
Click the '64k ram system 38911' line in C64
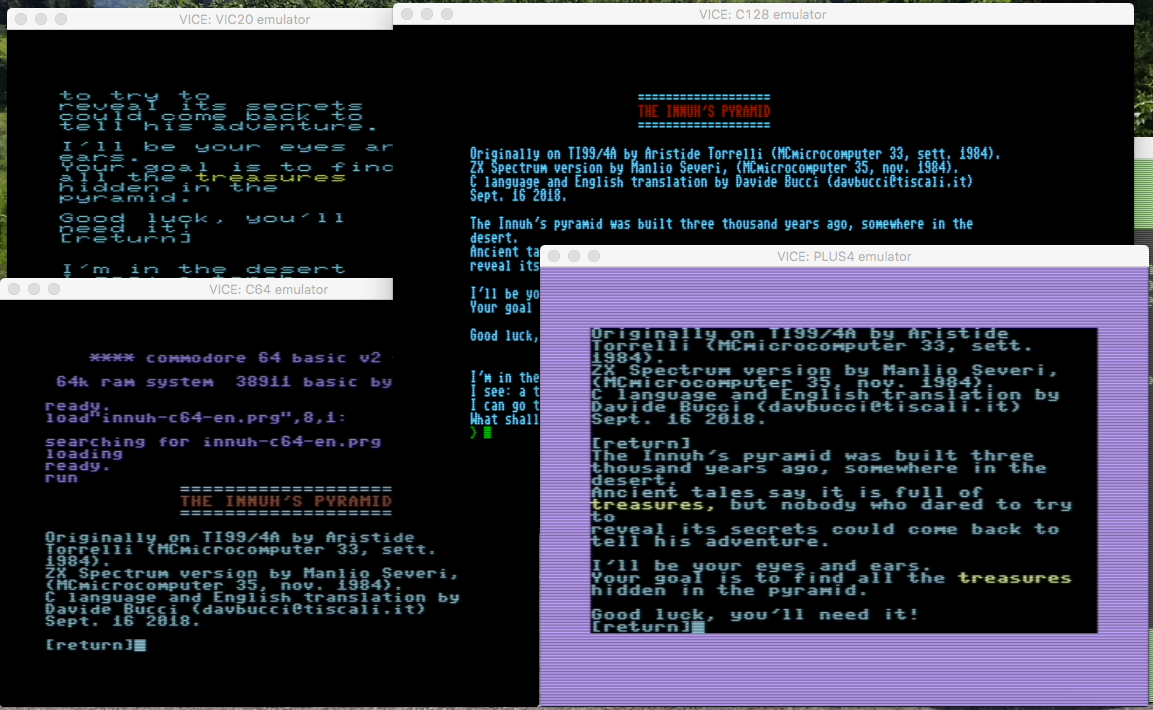224,382
